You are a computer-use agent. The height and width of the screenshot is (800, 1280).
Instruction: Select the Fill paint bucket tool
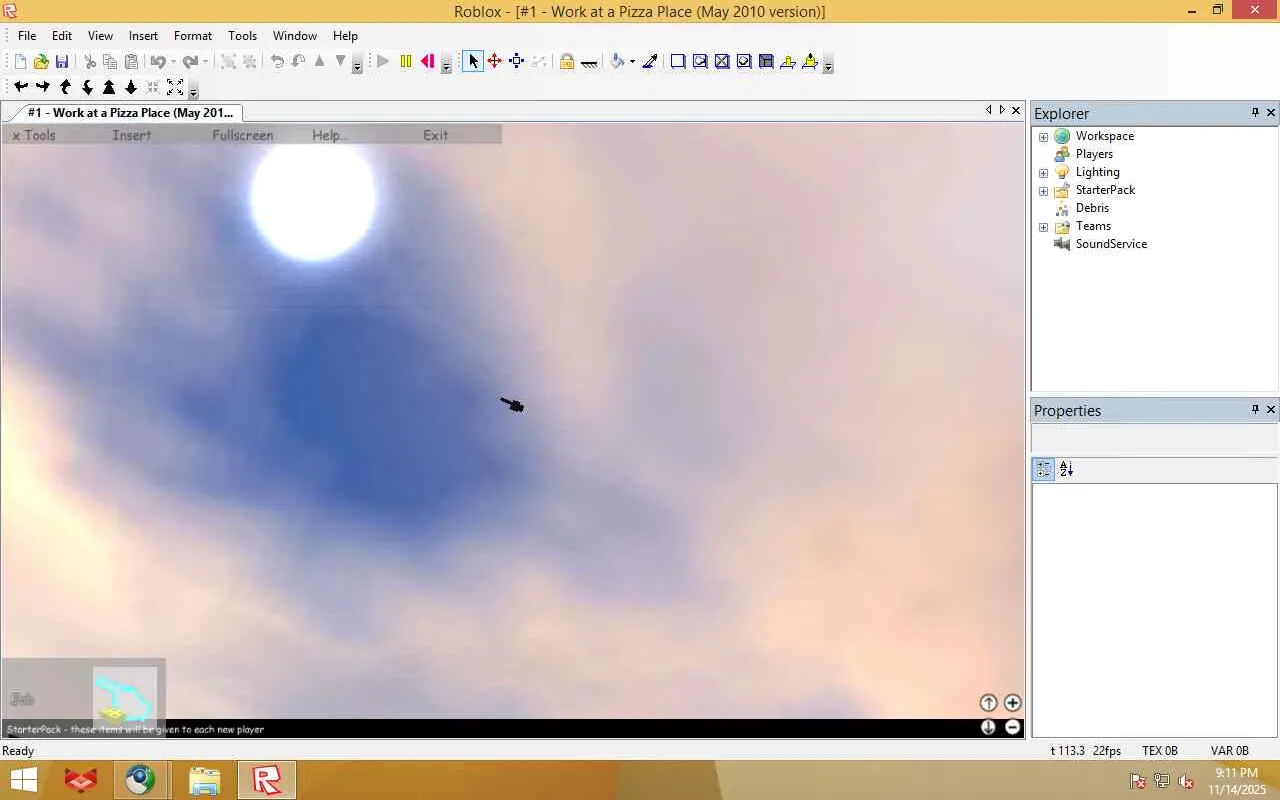click(x=617, y=62)
